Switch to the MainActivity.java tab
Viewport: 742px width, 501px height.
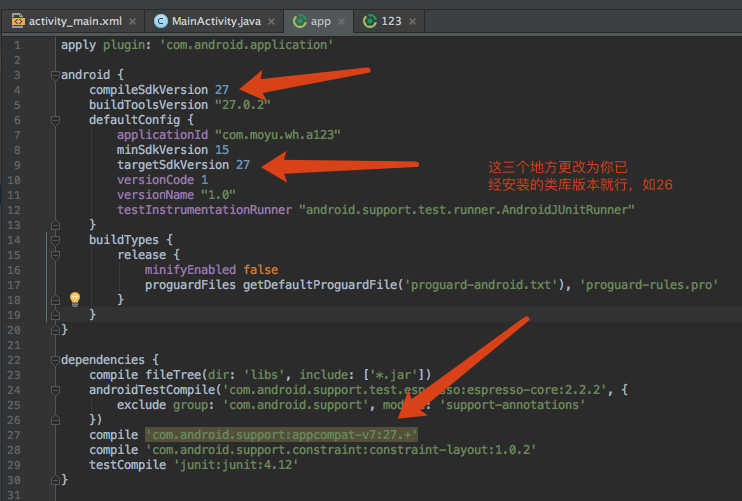[215, 21]
